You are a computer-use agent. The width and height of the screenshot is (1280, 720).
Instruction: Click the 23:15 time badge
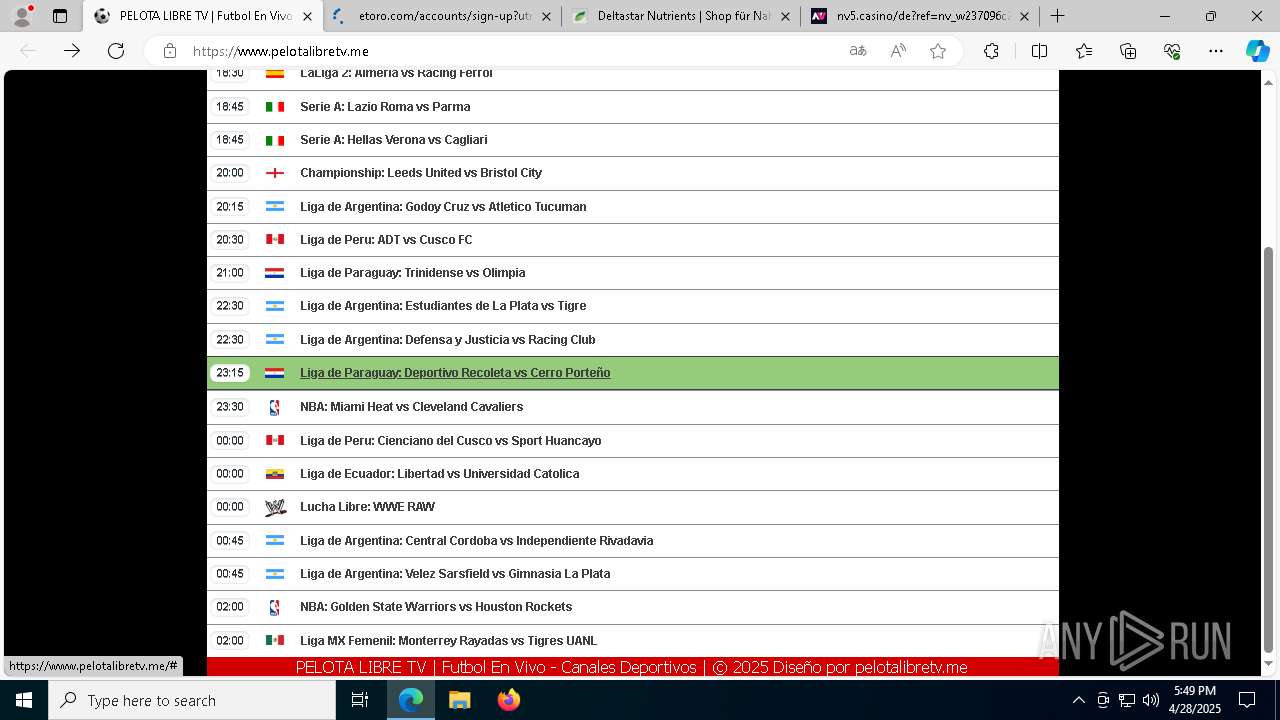pyautogui.click(x=230, y=373)
